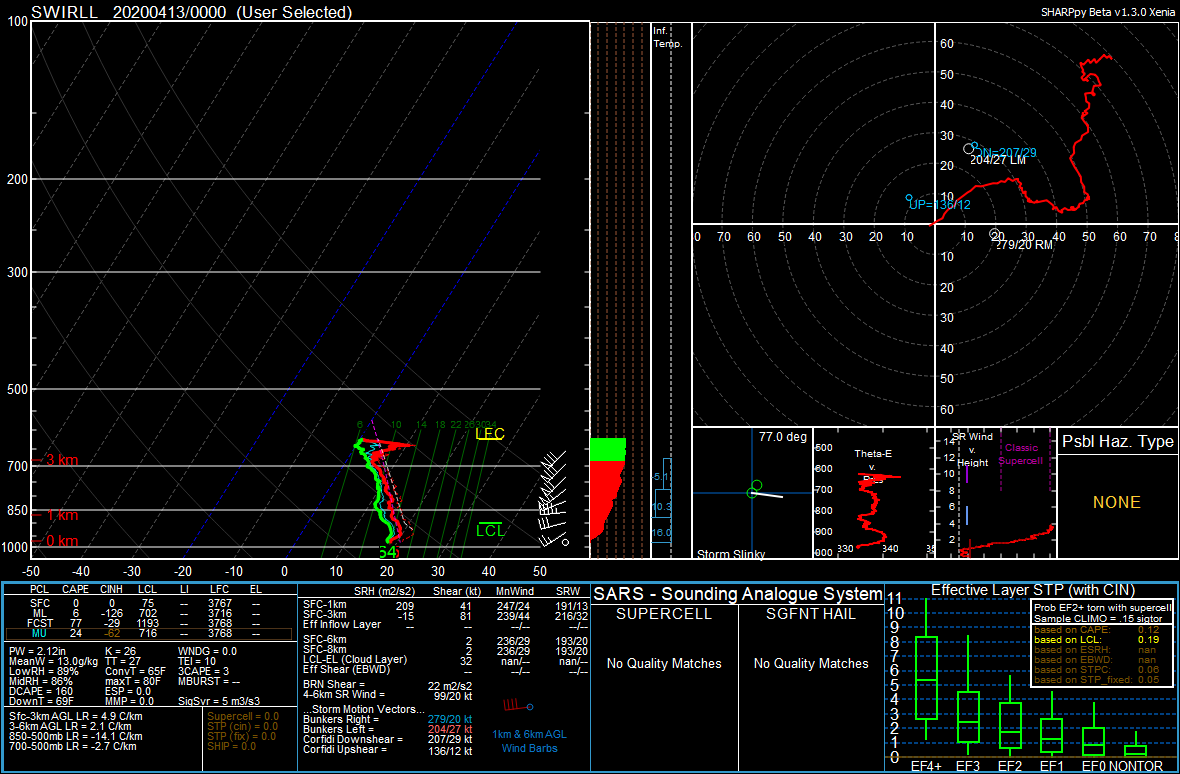
Task: Click the 850-500mb LR value
Action: coord(75,736)
